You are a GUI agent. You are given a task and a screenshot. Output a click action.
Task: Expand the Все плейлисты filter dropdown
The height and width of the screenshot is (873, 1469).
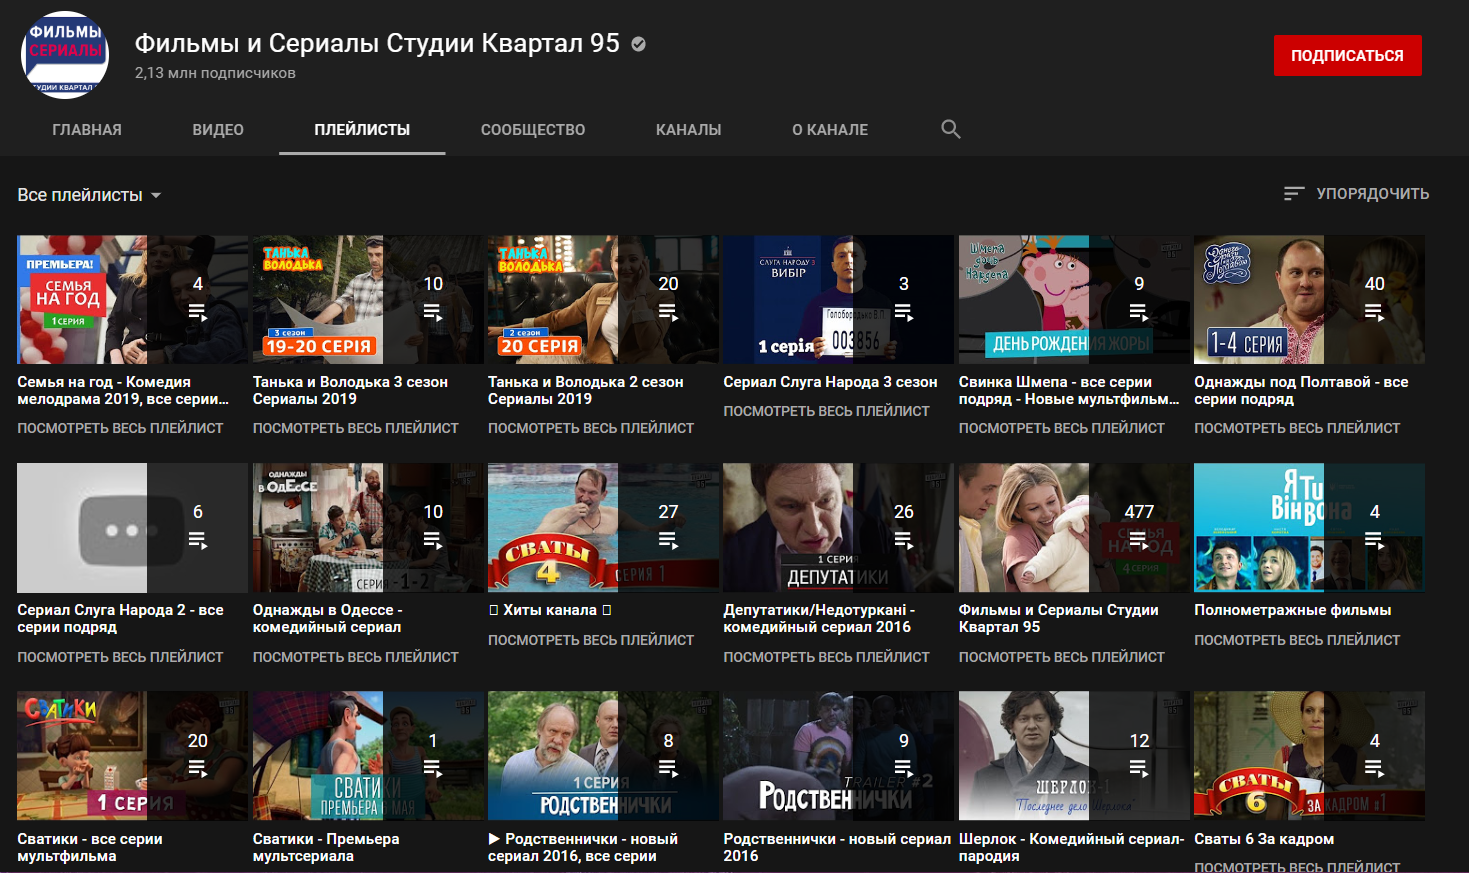pos(89,195)
